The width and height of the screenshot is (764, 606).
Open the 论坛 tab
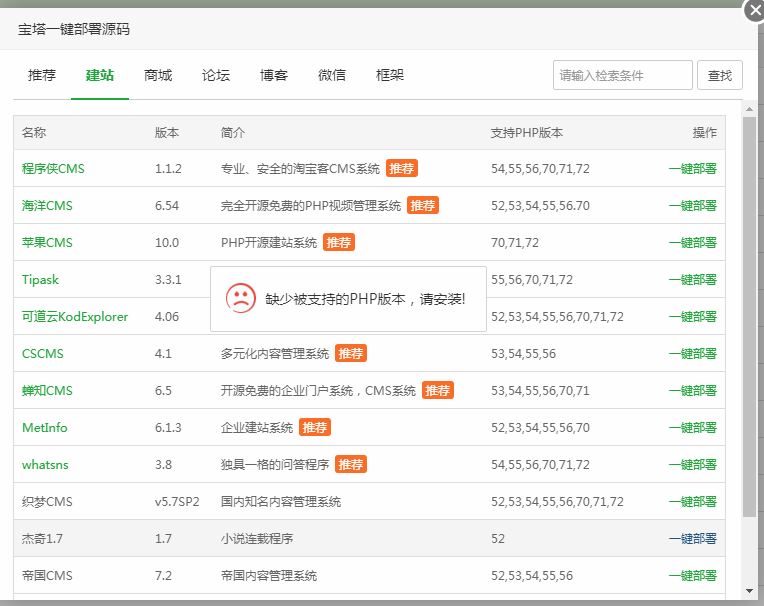point(216,76)
